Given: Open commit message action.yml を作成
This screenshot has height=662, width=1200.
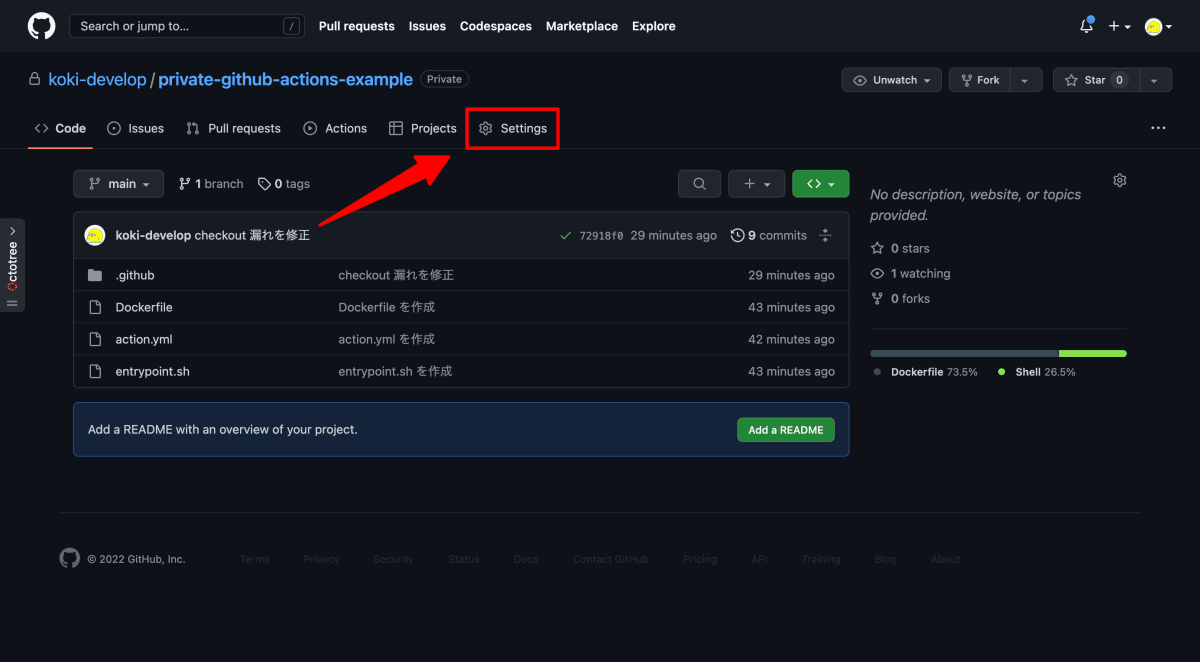Looking at the screenshot, I should click(387, 339).
